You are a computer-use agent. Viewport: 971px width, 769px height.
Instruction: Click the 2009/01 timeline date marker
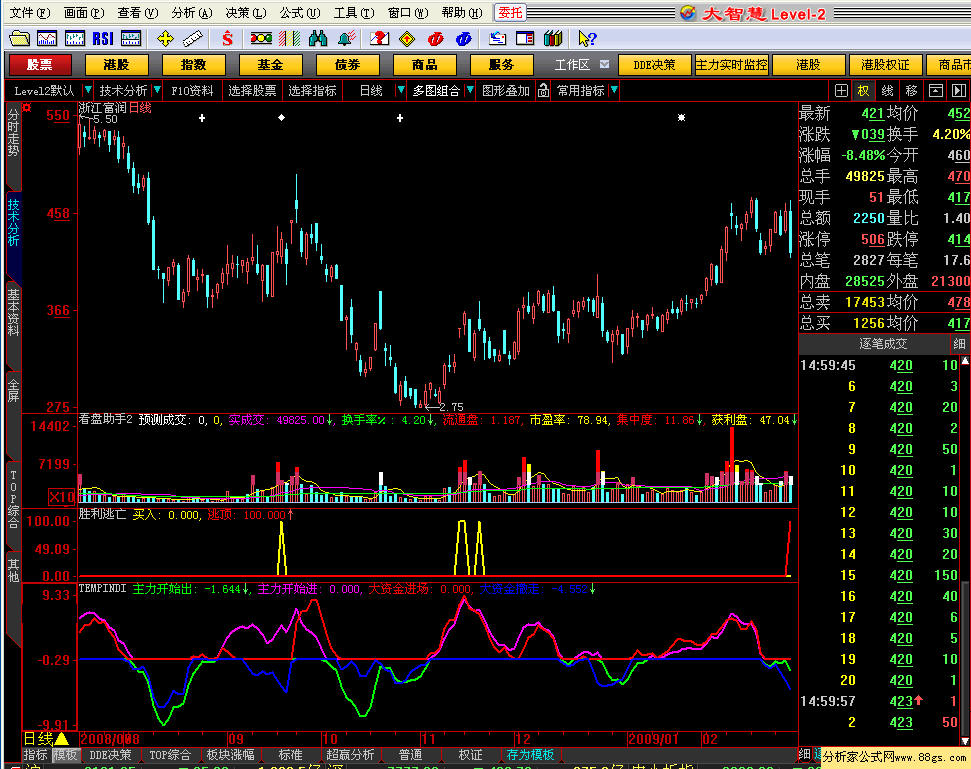pos(652,739)
